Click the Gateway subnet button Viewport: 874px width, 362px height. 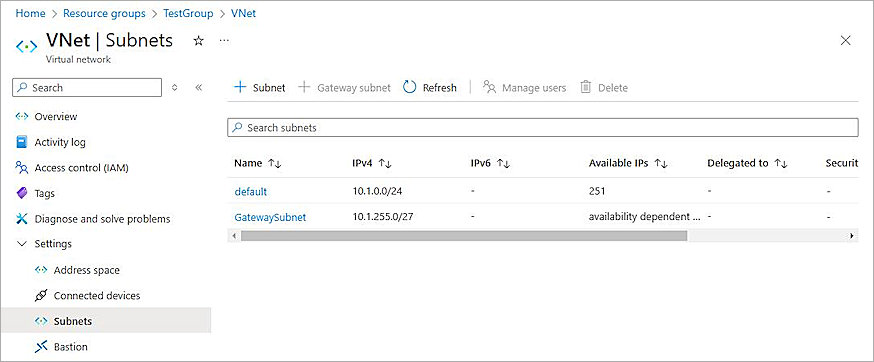tap(344, 88)
